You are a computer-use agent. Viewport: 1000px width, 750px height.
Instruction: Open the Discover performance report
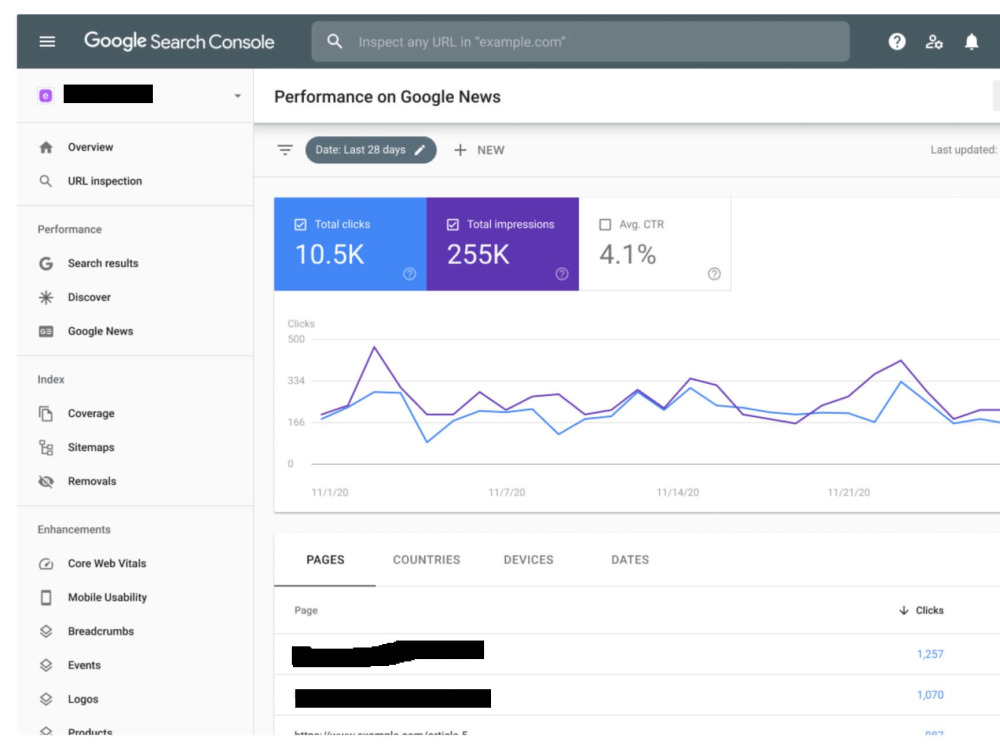89,297
